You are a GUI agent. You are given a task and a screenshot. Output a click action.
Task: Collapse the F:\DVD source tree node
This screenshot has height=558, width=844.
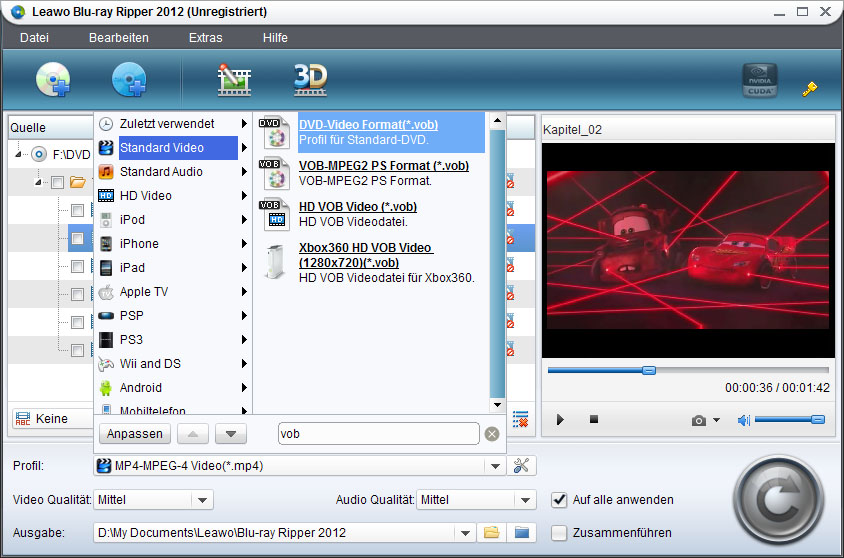(x=18, y=155)
